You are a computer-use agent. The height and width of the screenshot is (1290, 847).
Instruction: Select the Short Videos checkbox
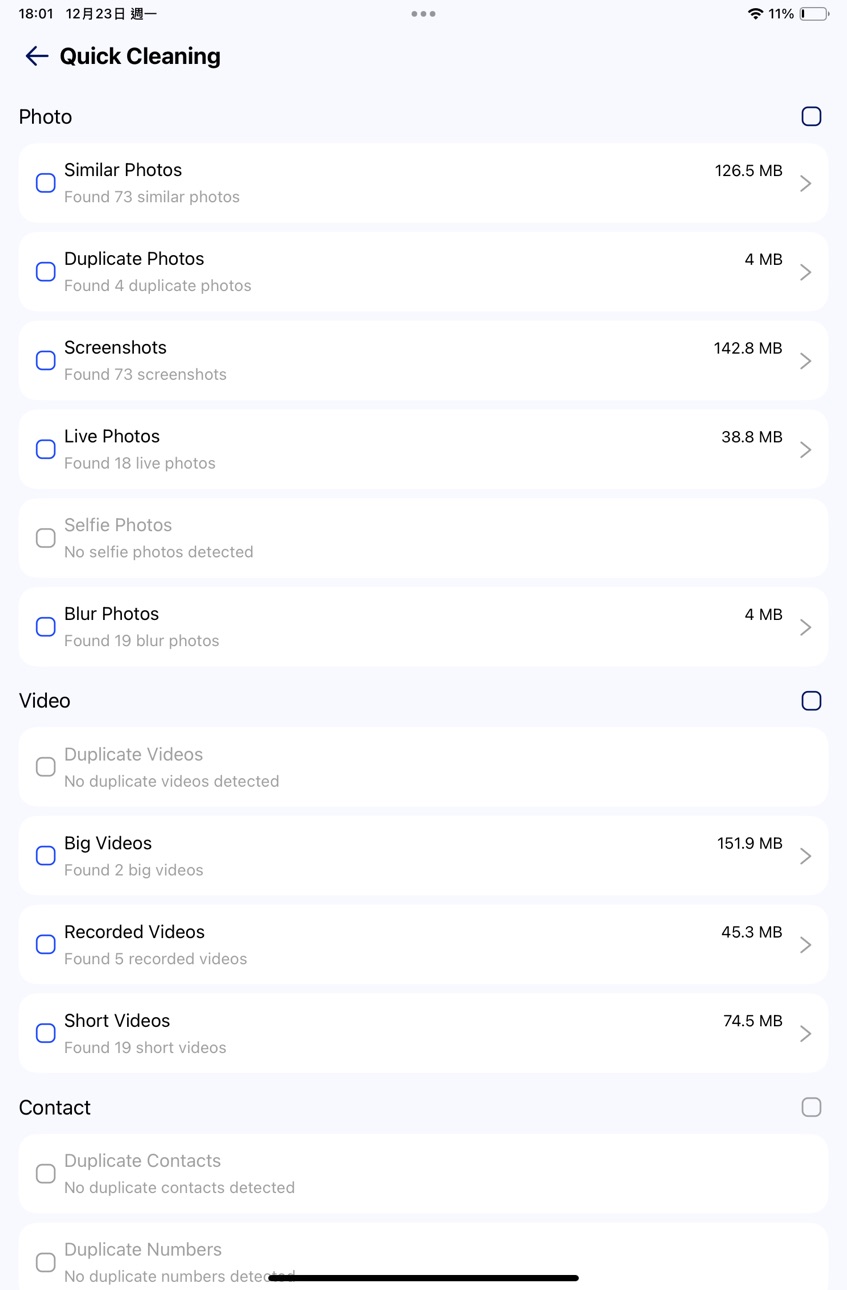pyautogui.click(x=46, y=1034)
